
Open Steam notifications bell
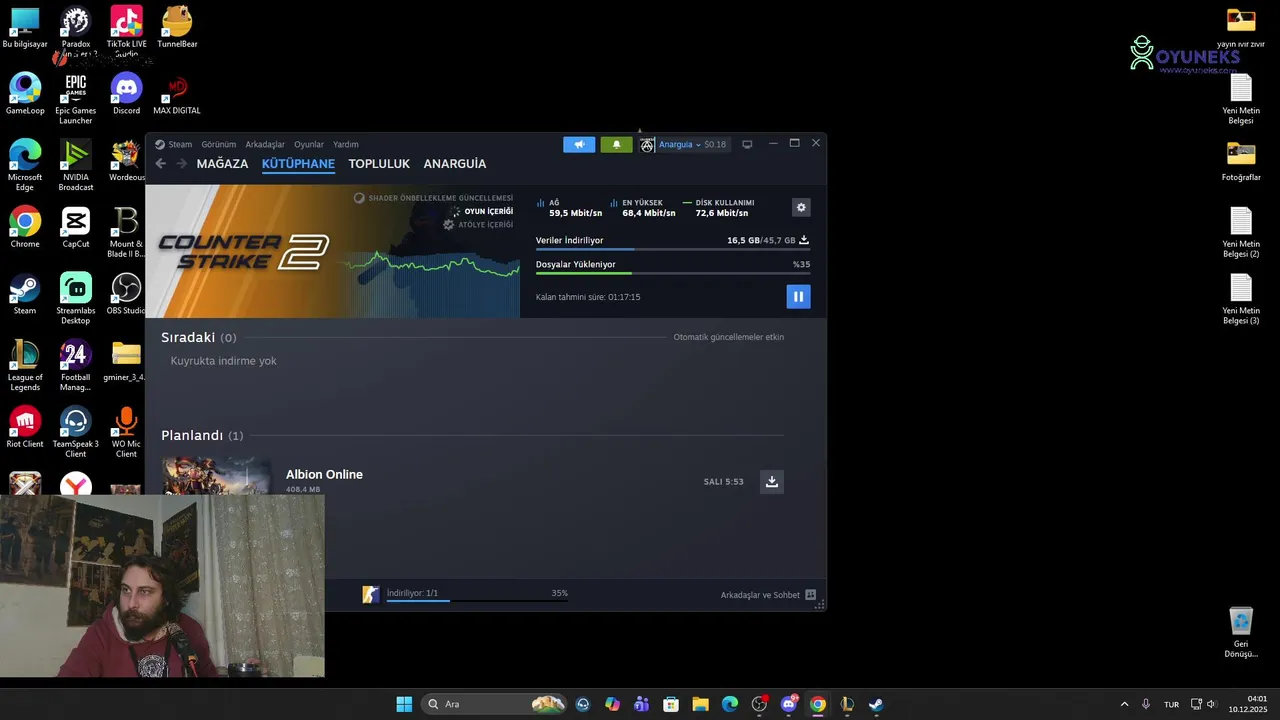point(616,144)
